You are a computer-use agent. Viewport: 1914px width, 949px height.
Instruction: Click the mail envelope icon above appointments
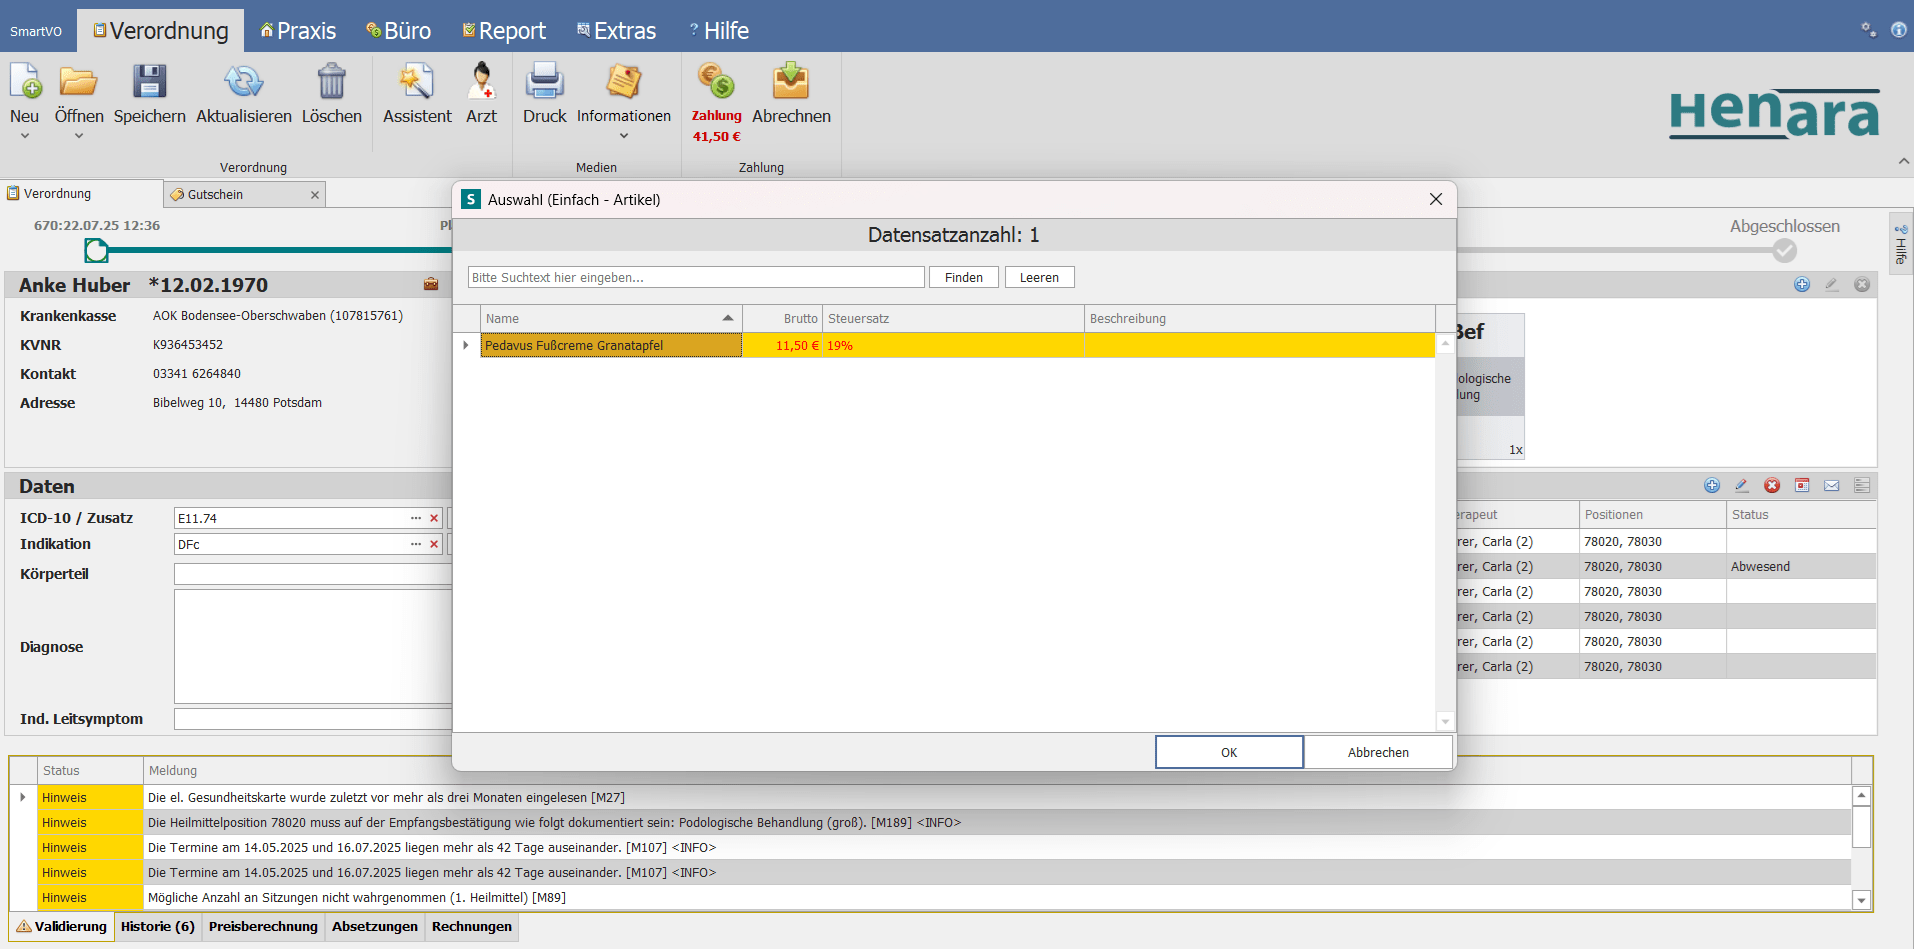coord(1831,486)
